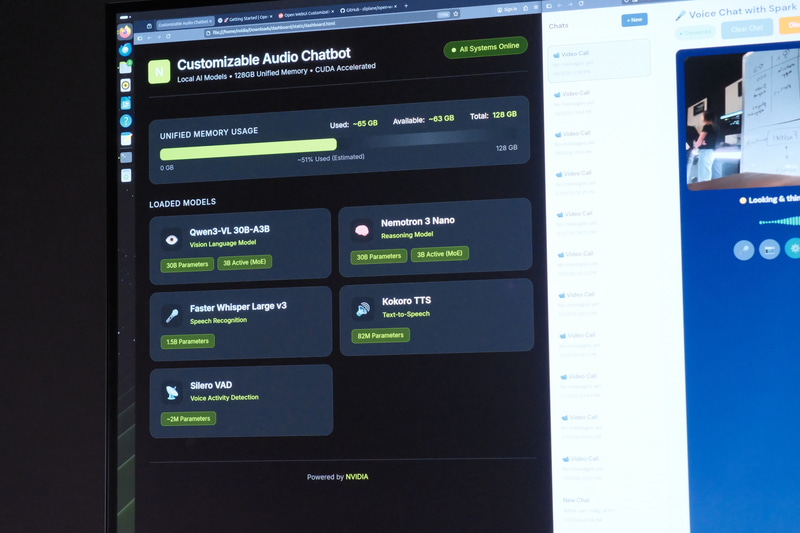The image size is (800, 533).
Task: Click the 3B Active (MoE) tag on Qwen3-VL
Action: coord(244,262)
